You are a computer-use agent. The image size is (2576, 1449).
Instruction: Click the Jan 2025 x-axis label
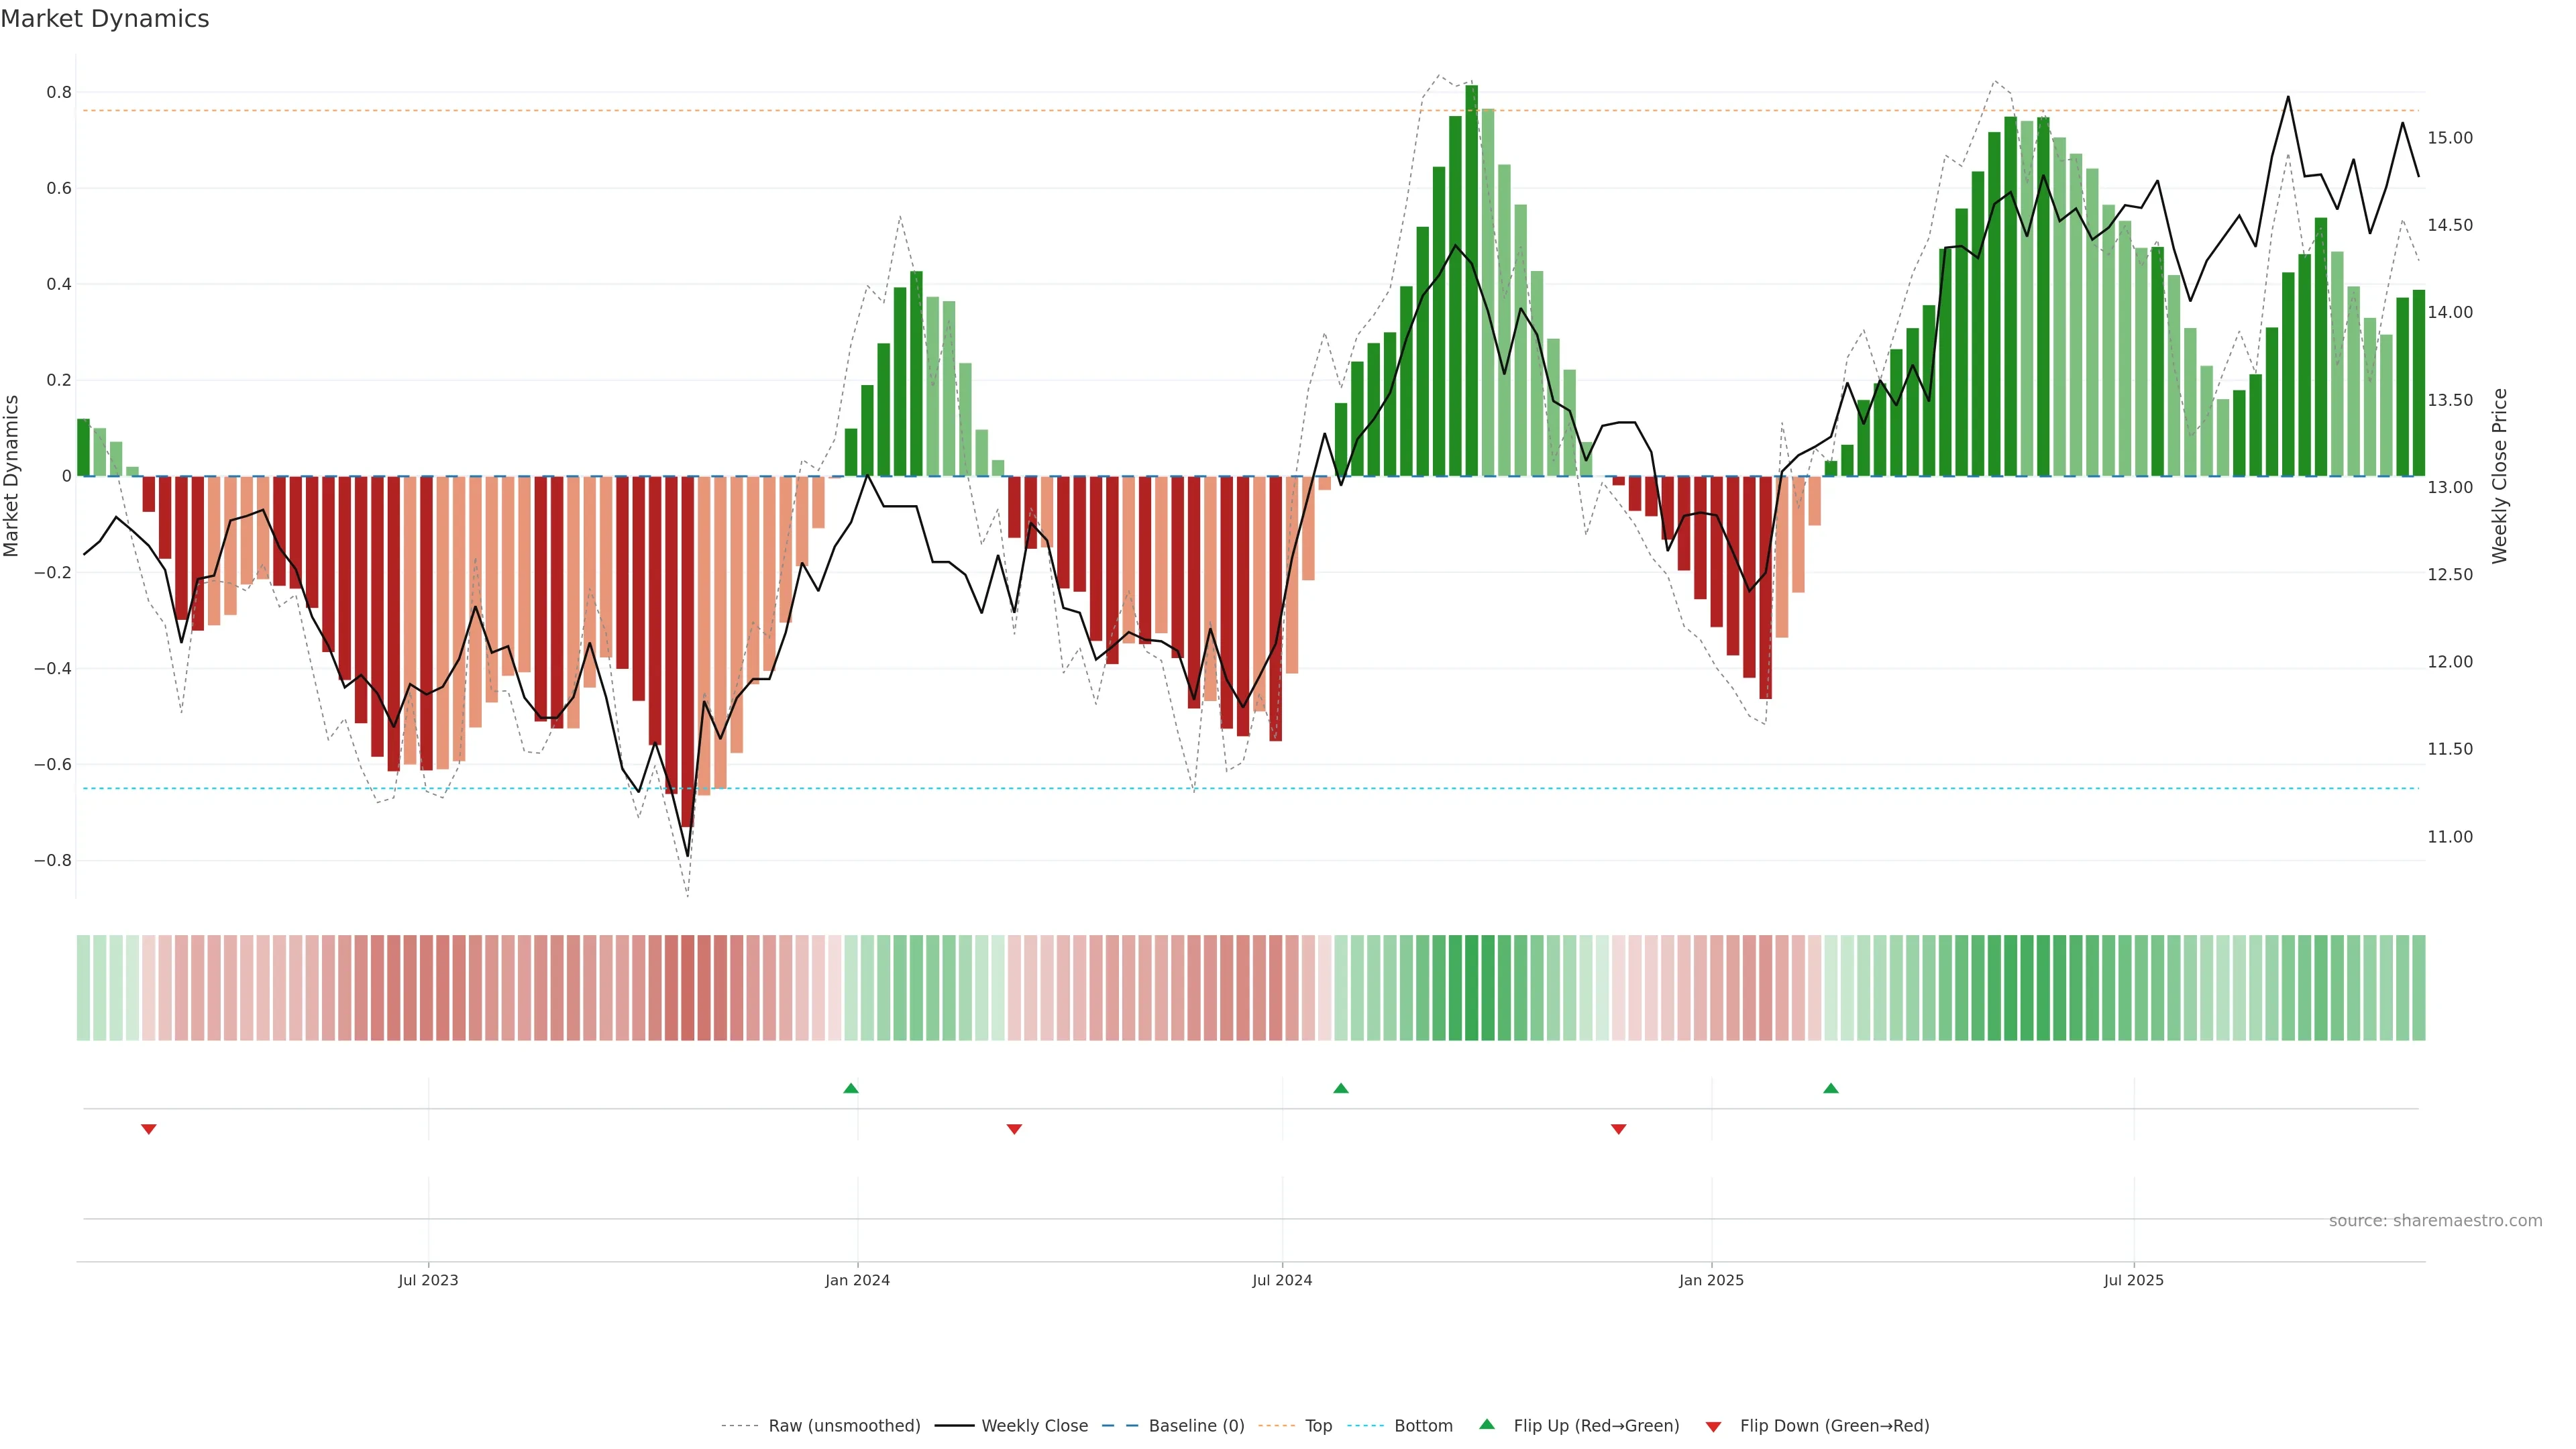tap(1711, 1280)
